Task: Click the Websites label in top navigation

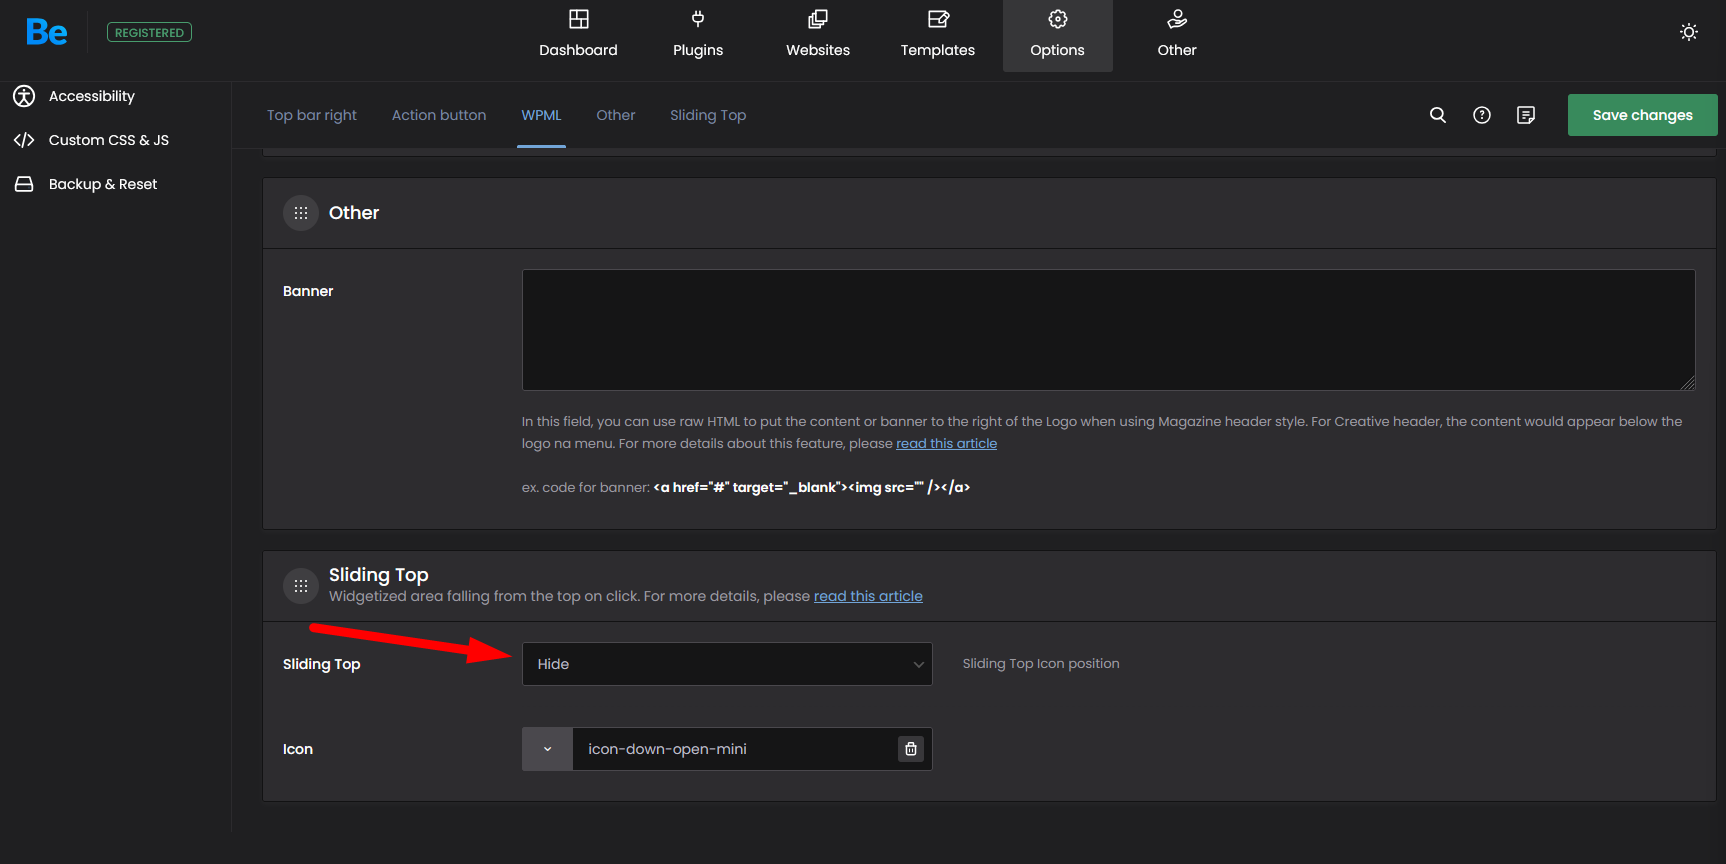Action: pos(818,50)
